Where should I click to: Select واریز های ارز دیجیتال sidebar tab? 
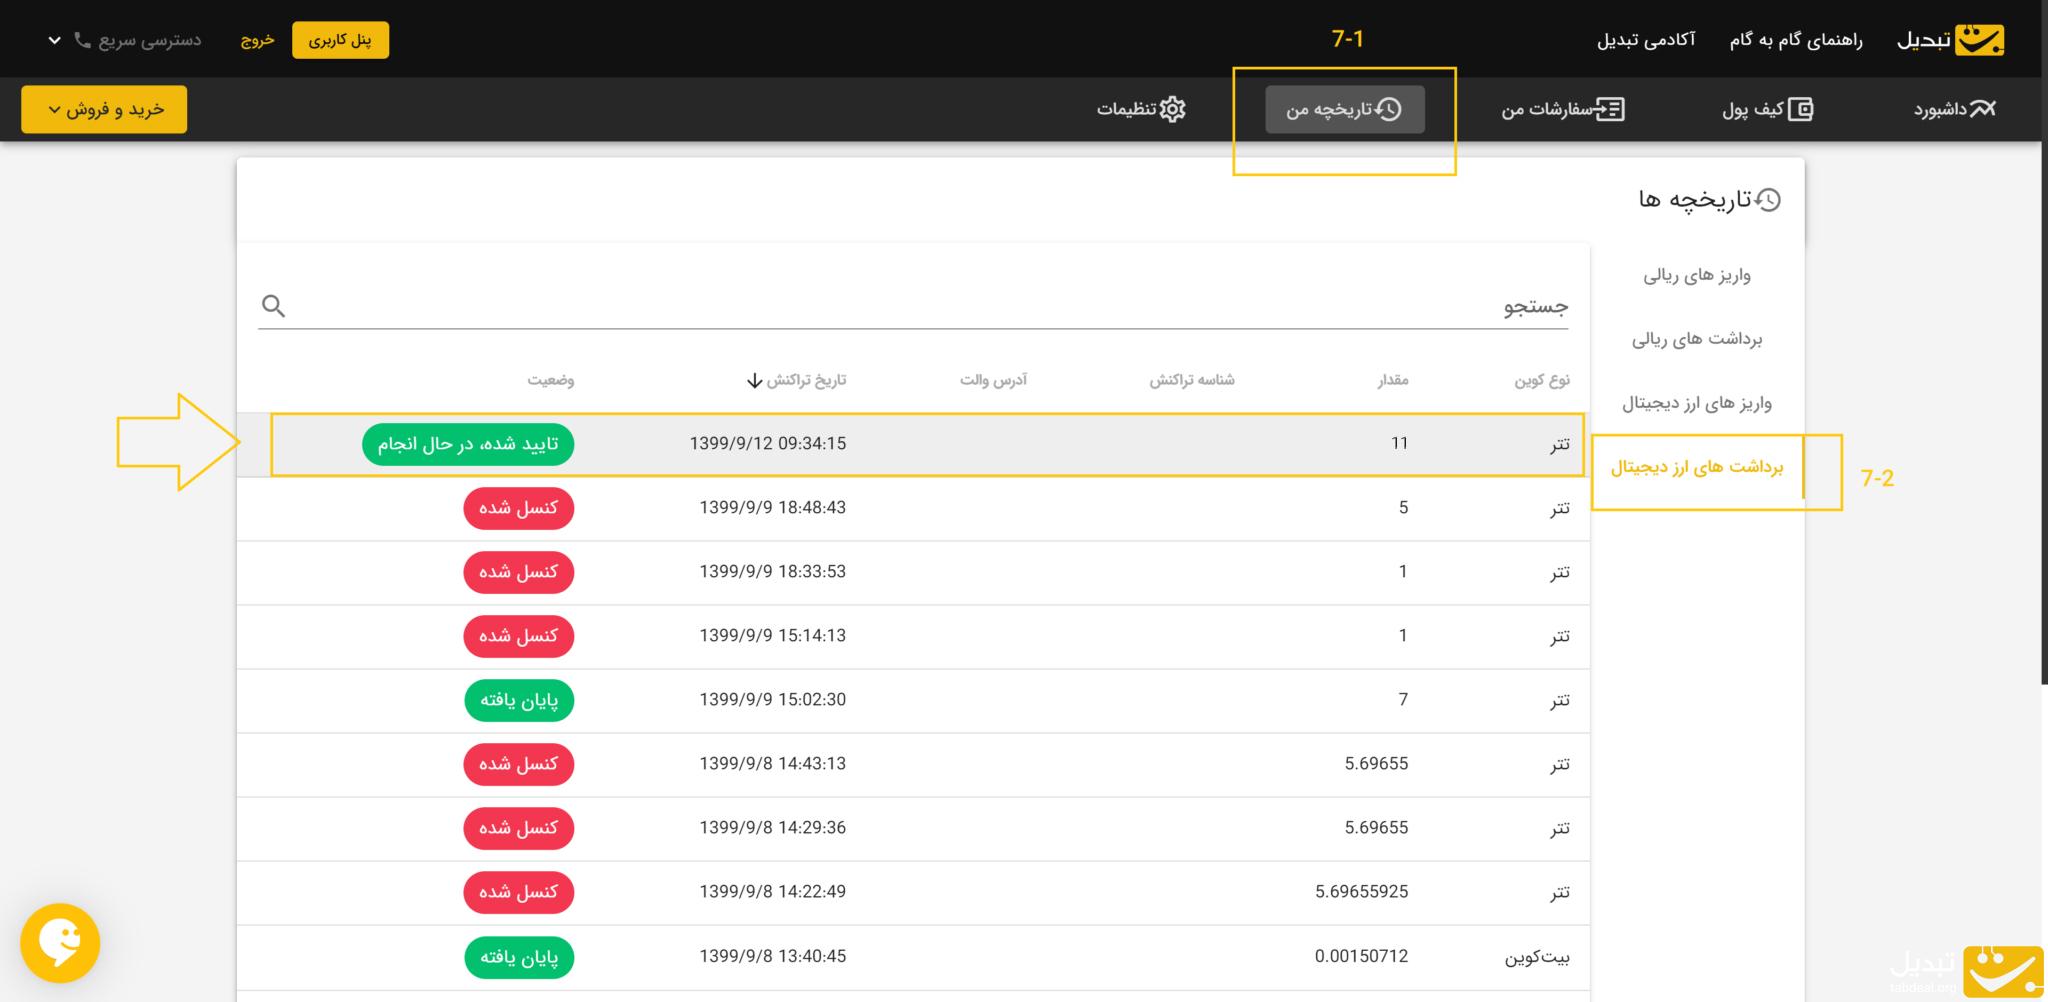tap(1697, 403)
